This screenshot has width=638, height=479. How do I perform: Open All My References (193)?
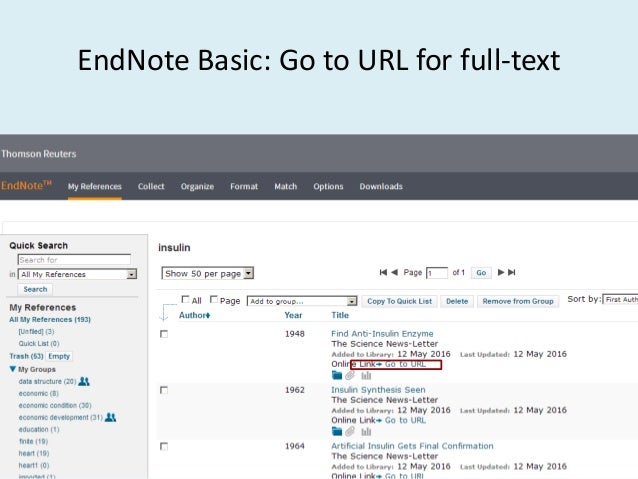coord(50,319)
